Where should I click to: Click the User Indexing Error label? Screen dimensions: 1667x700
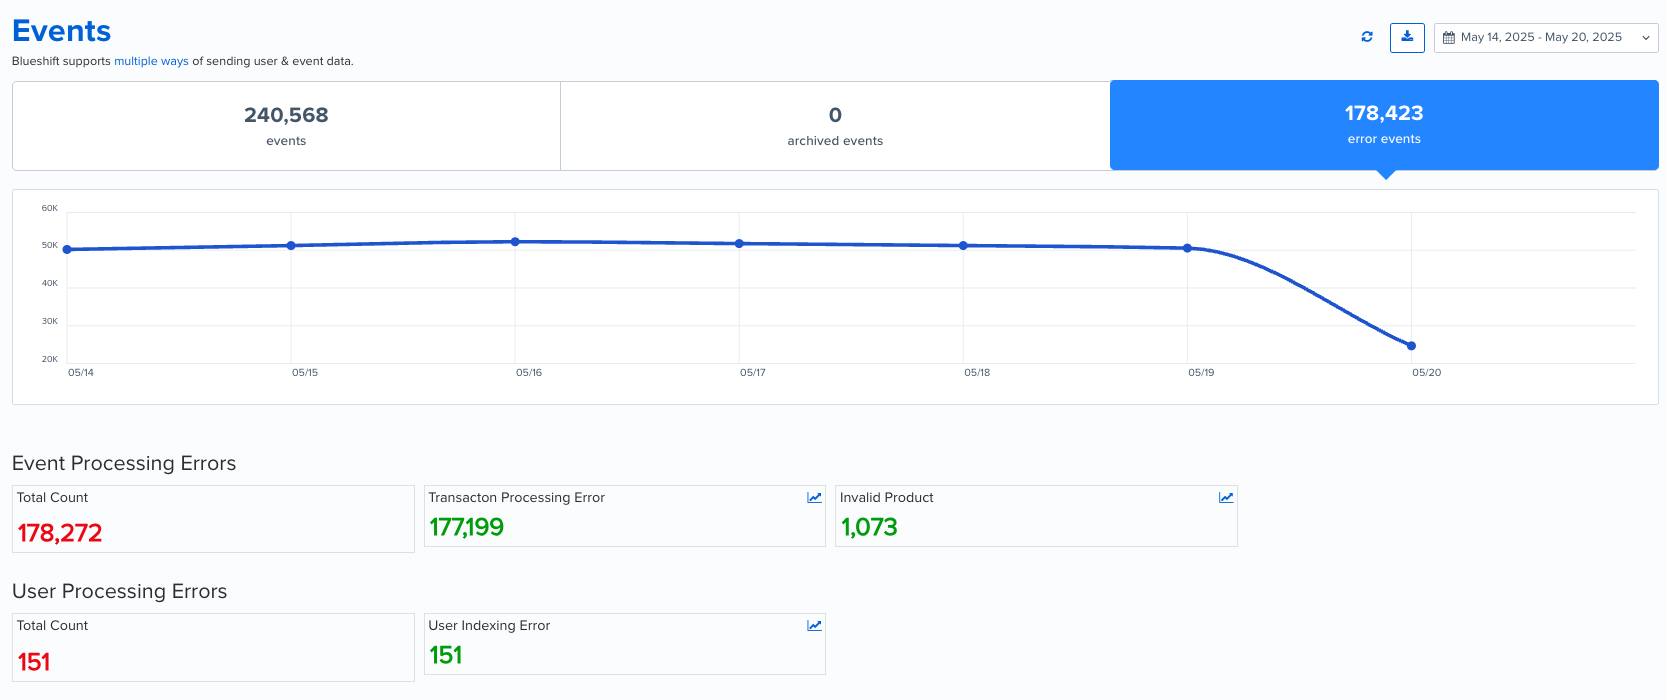pyautogui.click(x=490, y=626)
